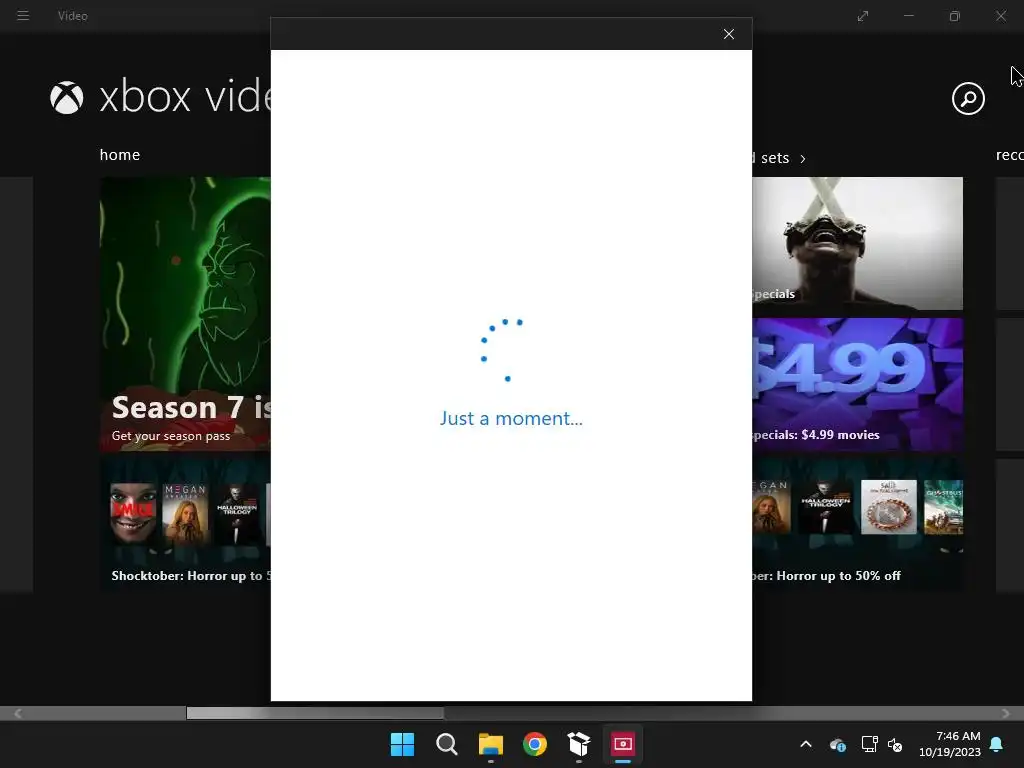The width and height of the screenshot is (1024, 768).
Task: Open notifications bell icon
Action: point(997,744)
